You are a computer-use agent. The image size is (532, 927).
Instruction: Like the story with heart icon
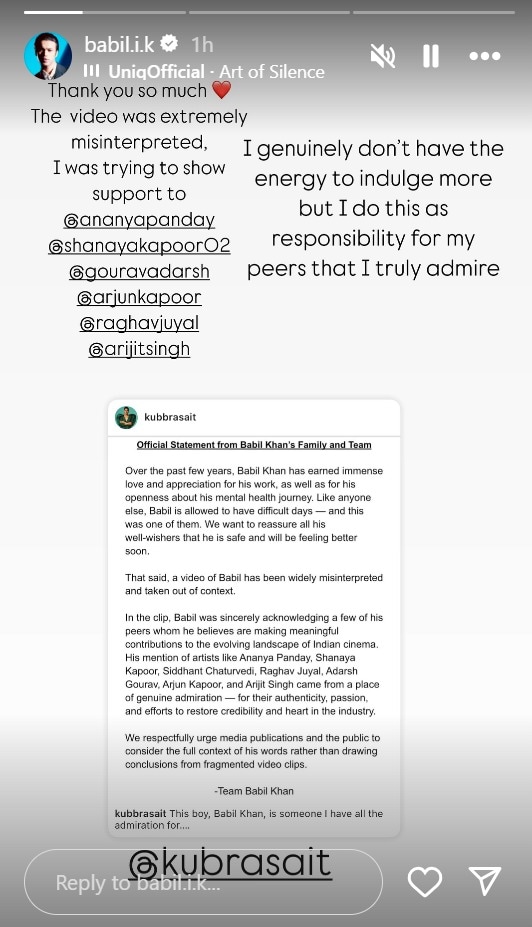425,881
